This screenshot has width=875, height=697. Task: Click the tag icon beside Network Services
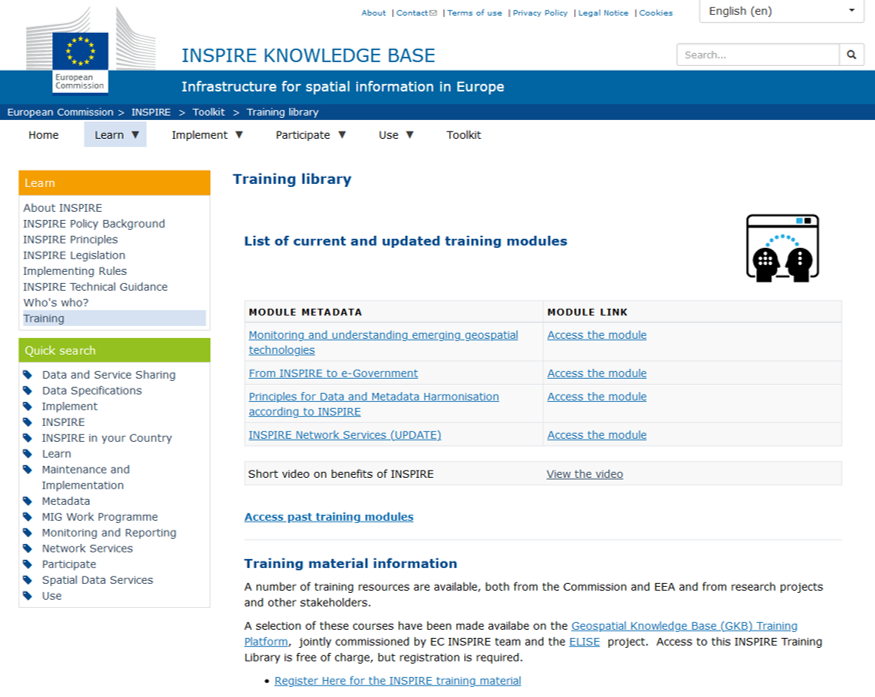(x=28, y=548)
